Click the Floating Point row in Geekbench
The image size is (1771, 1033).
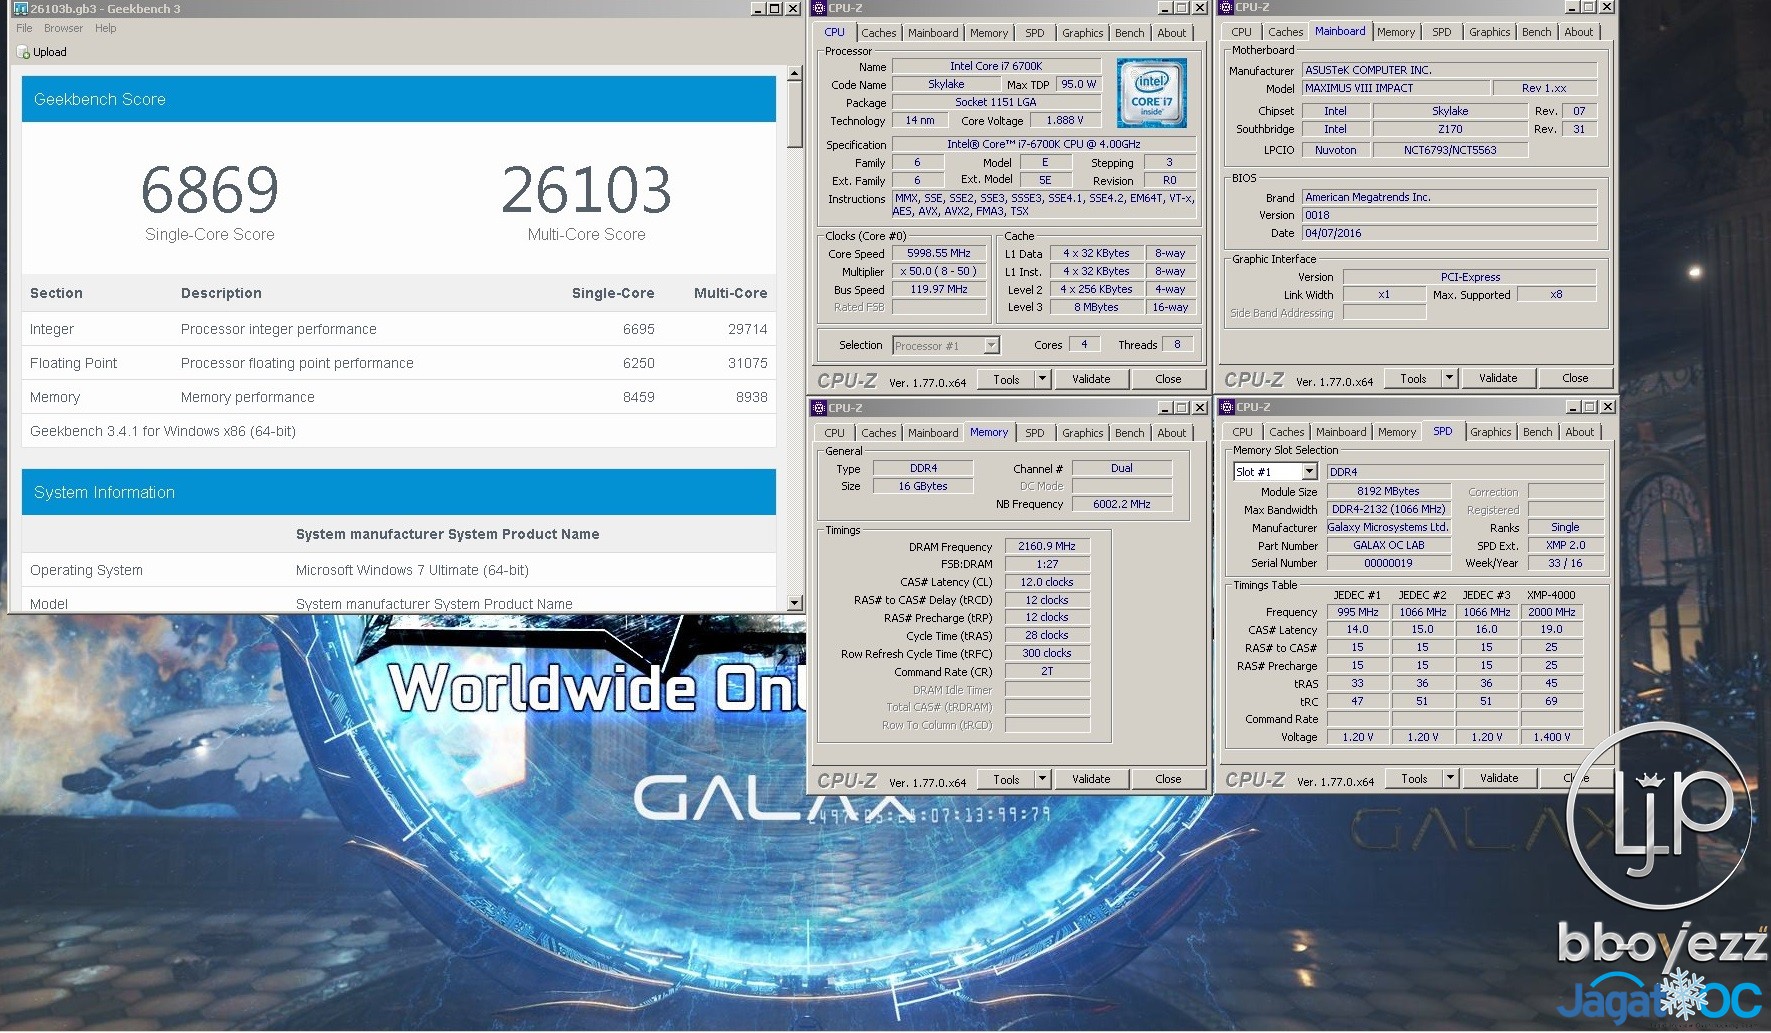pos(399,363)
